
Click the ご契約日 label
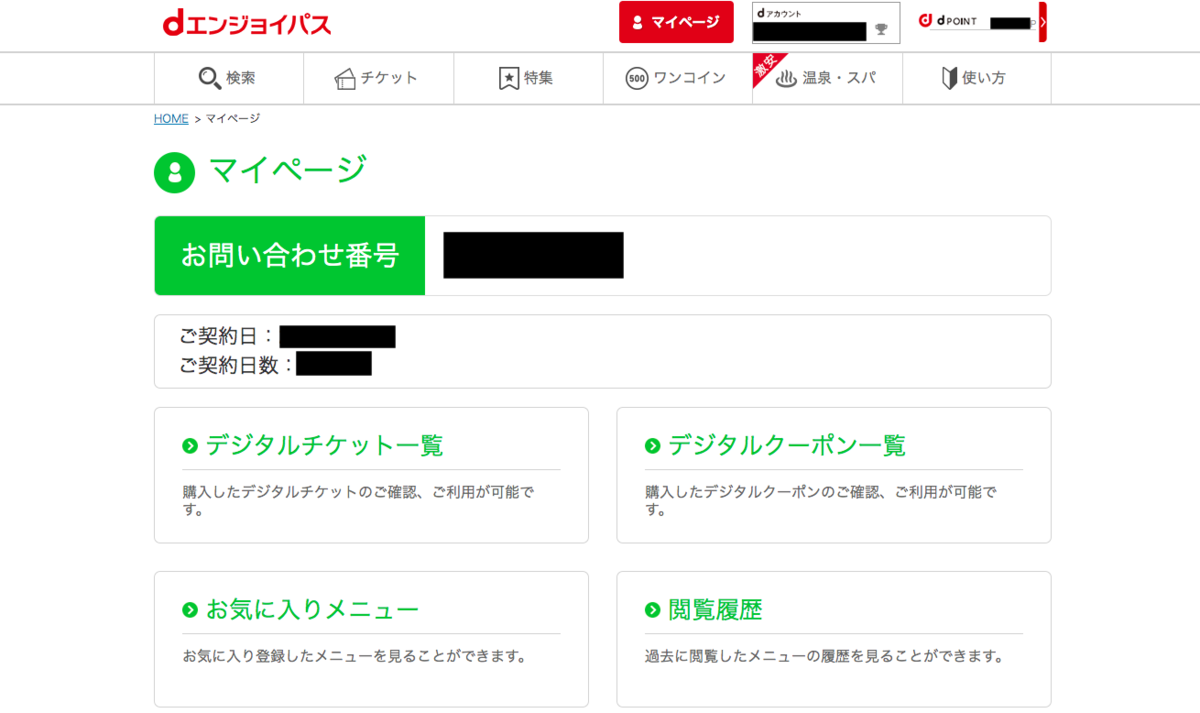pyautogui.click(x=227, y=337)
